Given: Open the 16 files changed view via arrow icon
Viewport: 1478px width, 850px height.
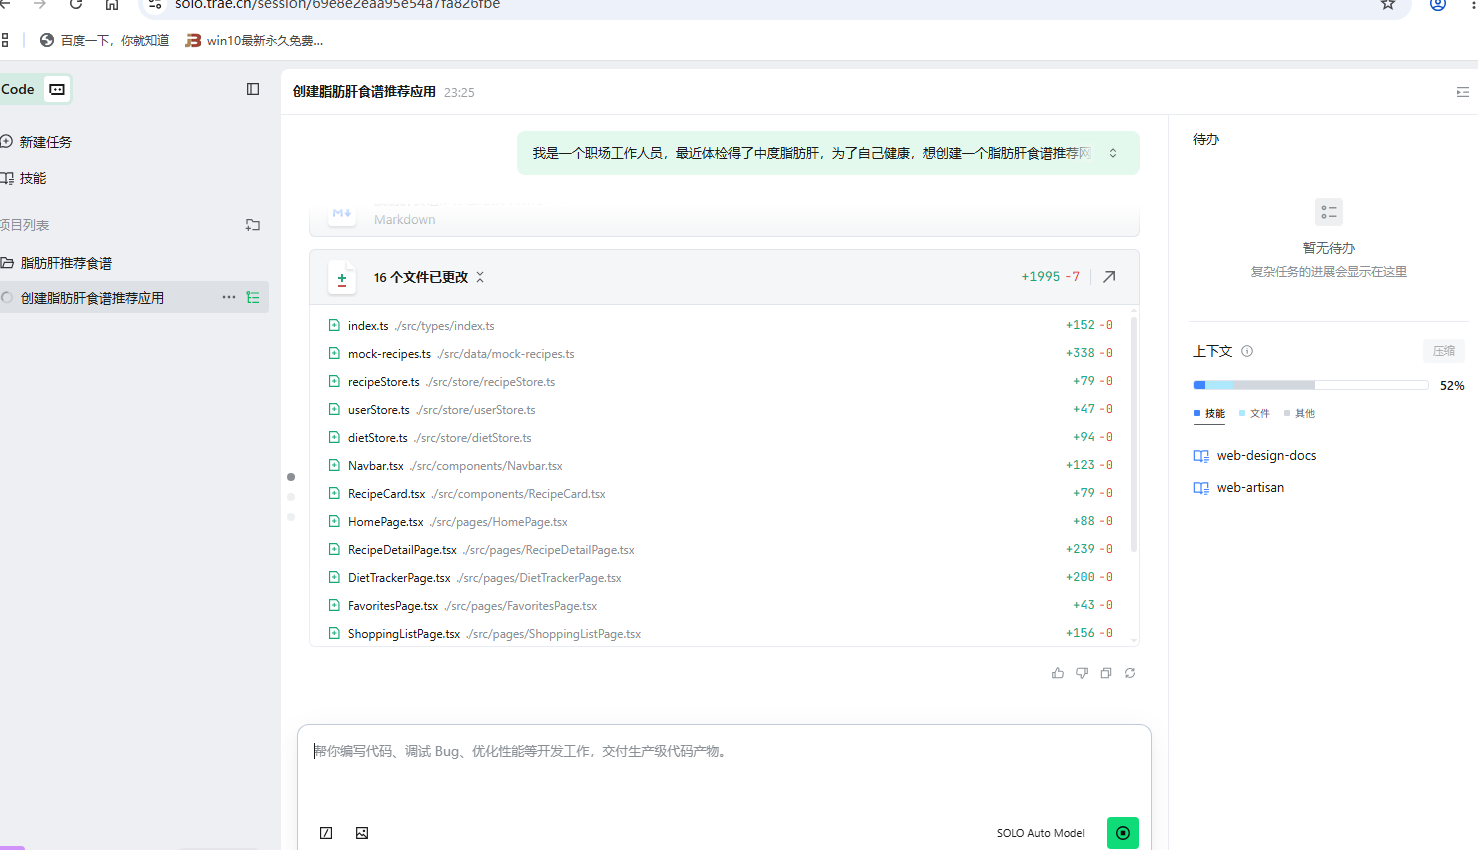Looking at the screenshot, I should click(x=1109, y=277).
